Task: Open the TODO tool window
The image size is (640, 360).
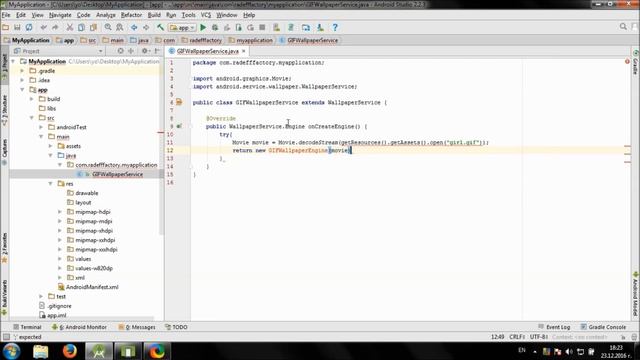Action: tap(176, 327)
